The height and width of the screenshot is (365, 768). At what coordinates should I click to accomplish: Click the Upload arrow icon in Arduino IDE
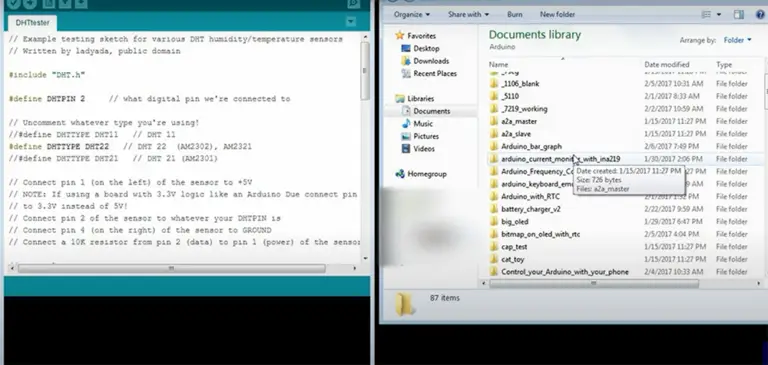(30, 3)
